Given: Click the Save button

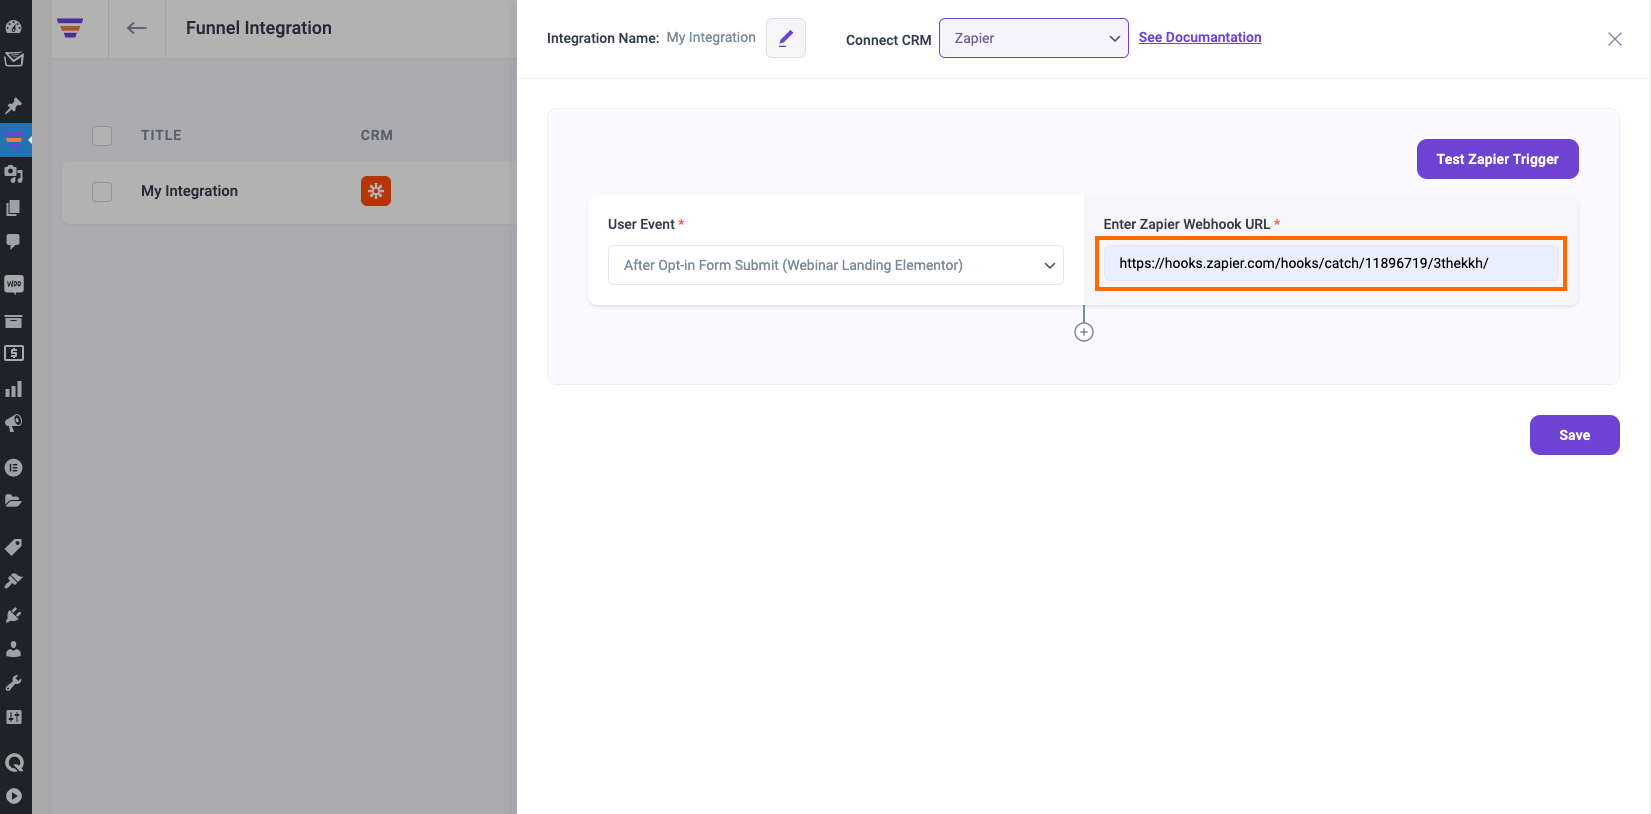Looking at the screenshot, I should click(1575, 435).
